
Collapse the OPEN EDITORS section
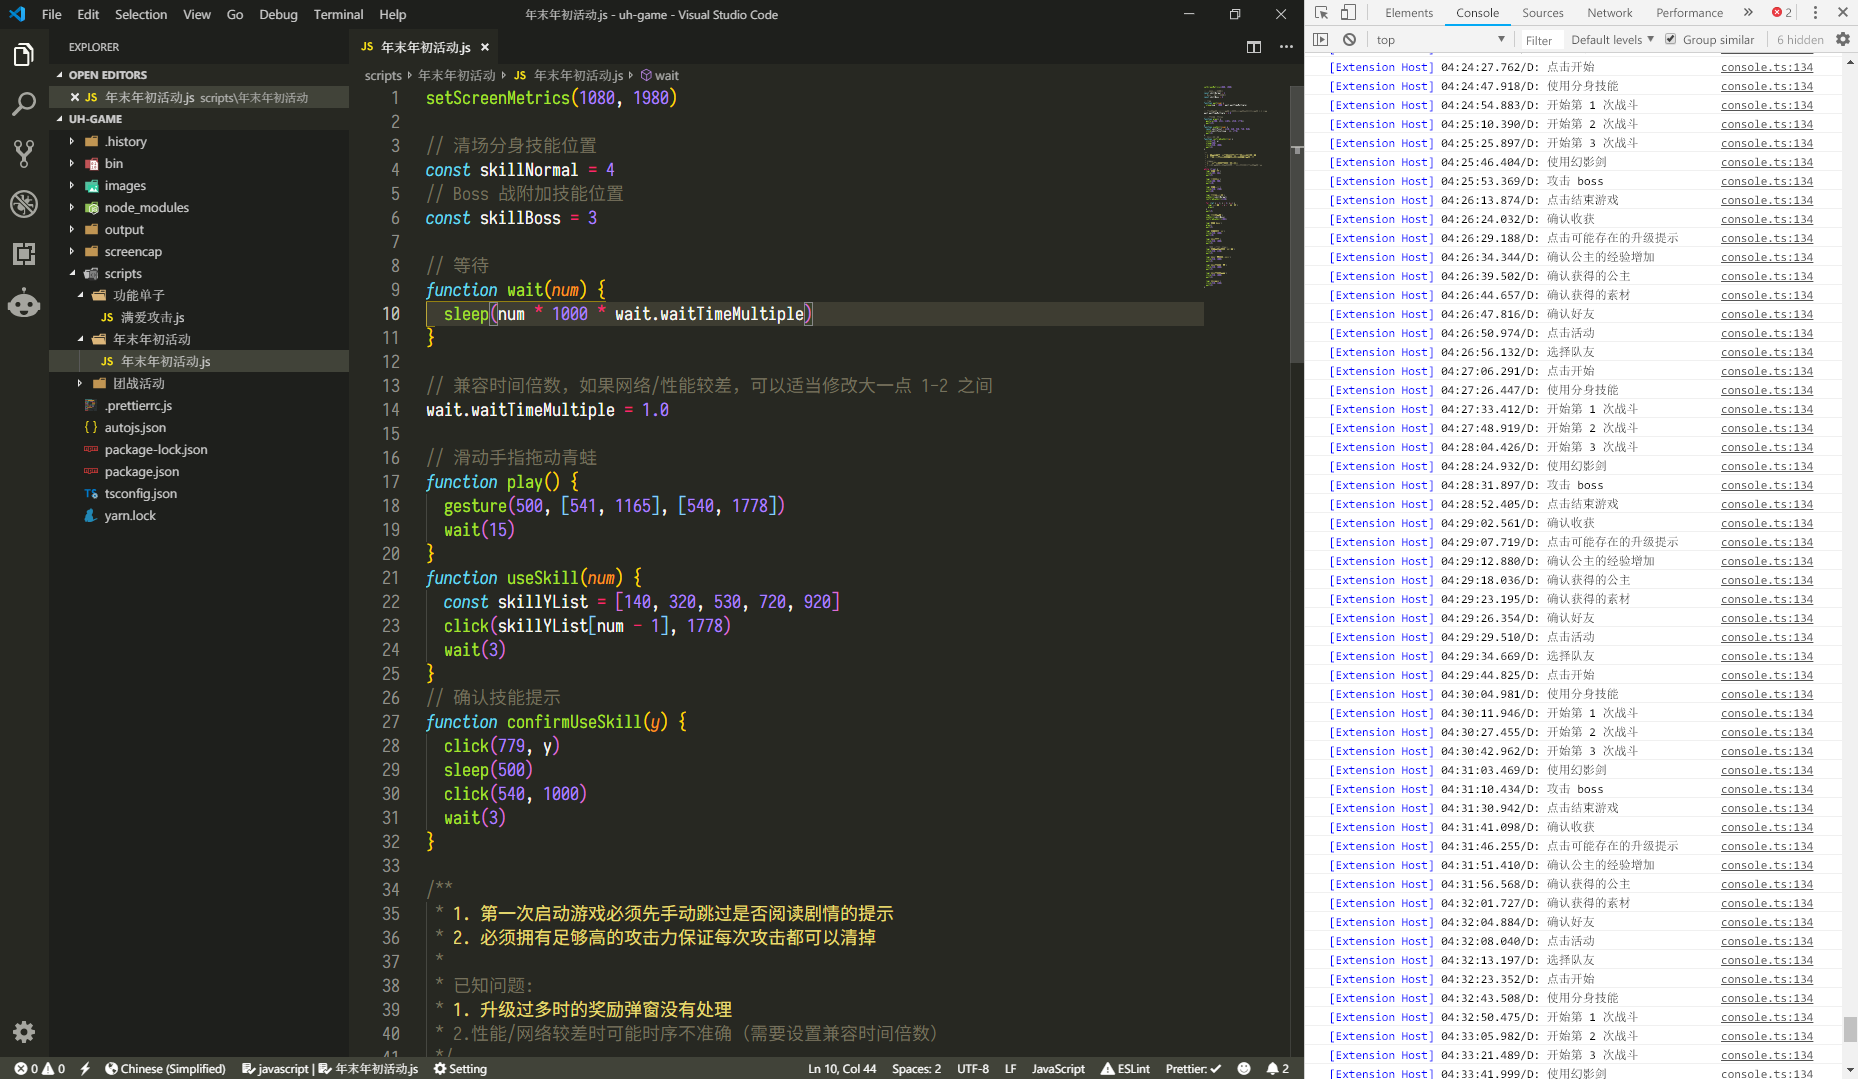tap(108, 75)
